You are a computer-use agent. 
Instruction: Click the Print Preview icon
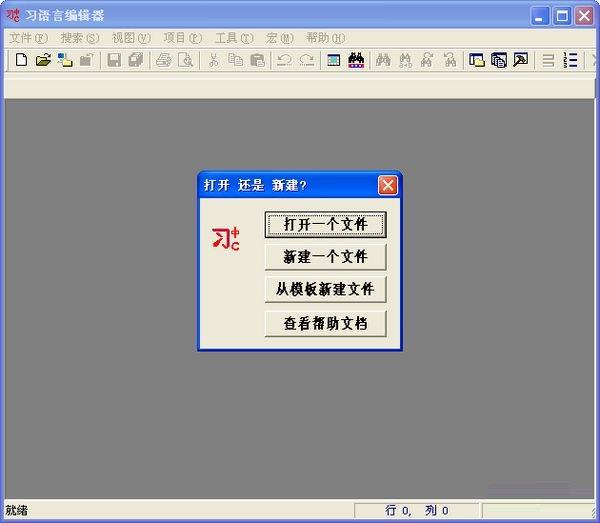click(186, 60)
